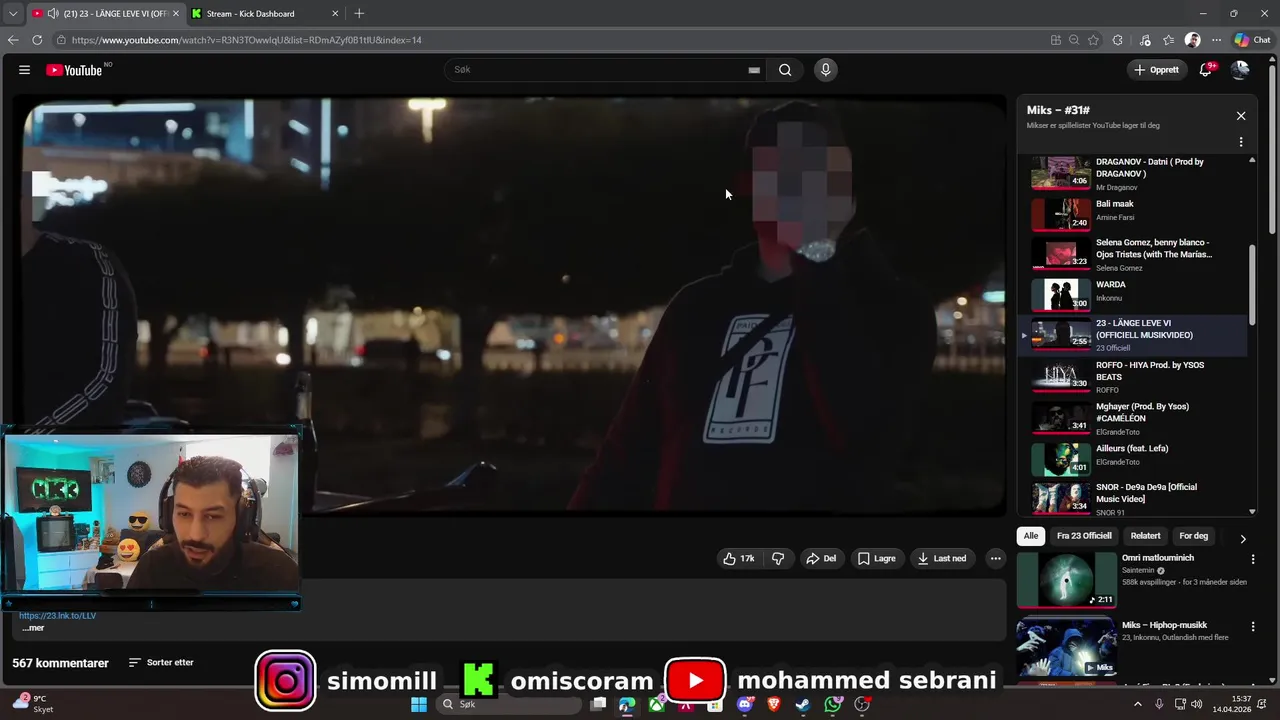Add this page to favorites star

[1093, 40]
